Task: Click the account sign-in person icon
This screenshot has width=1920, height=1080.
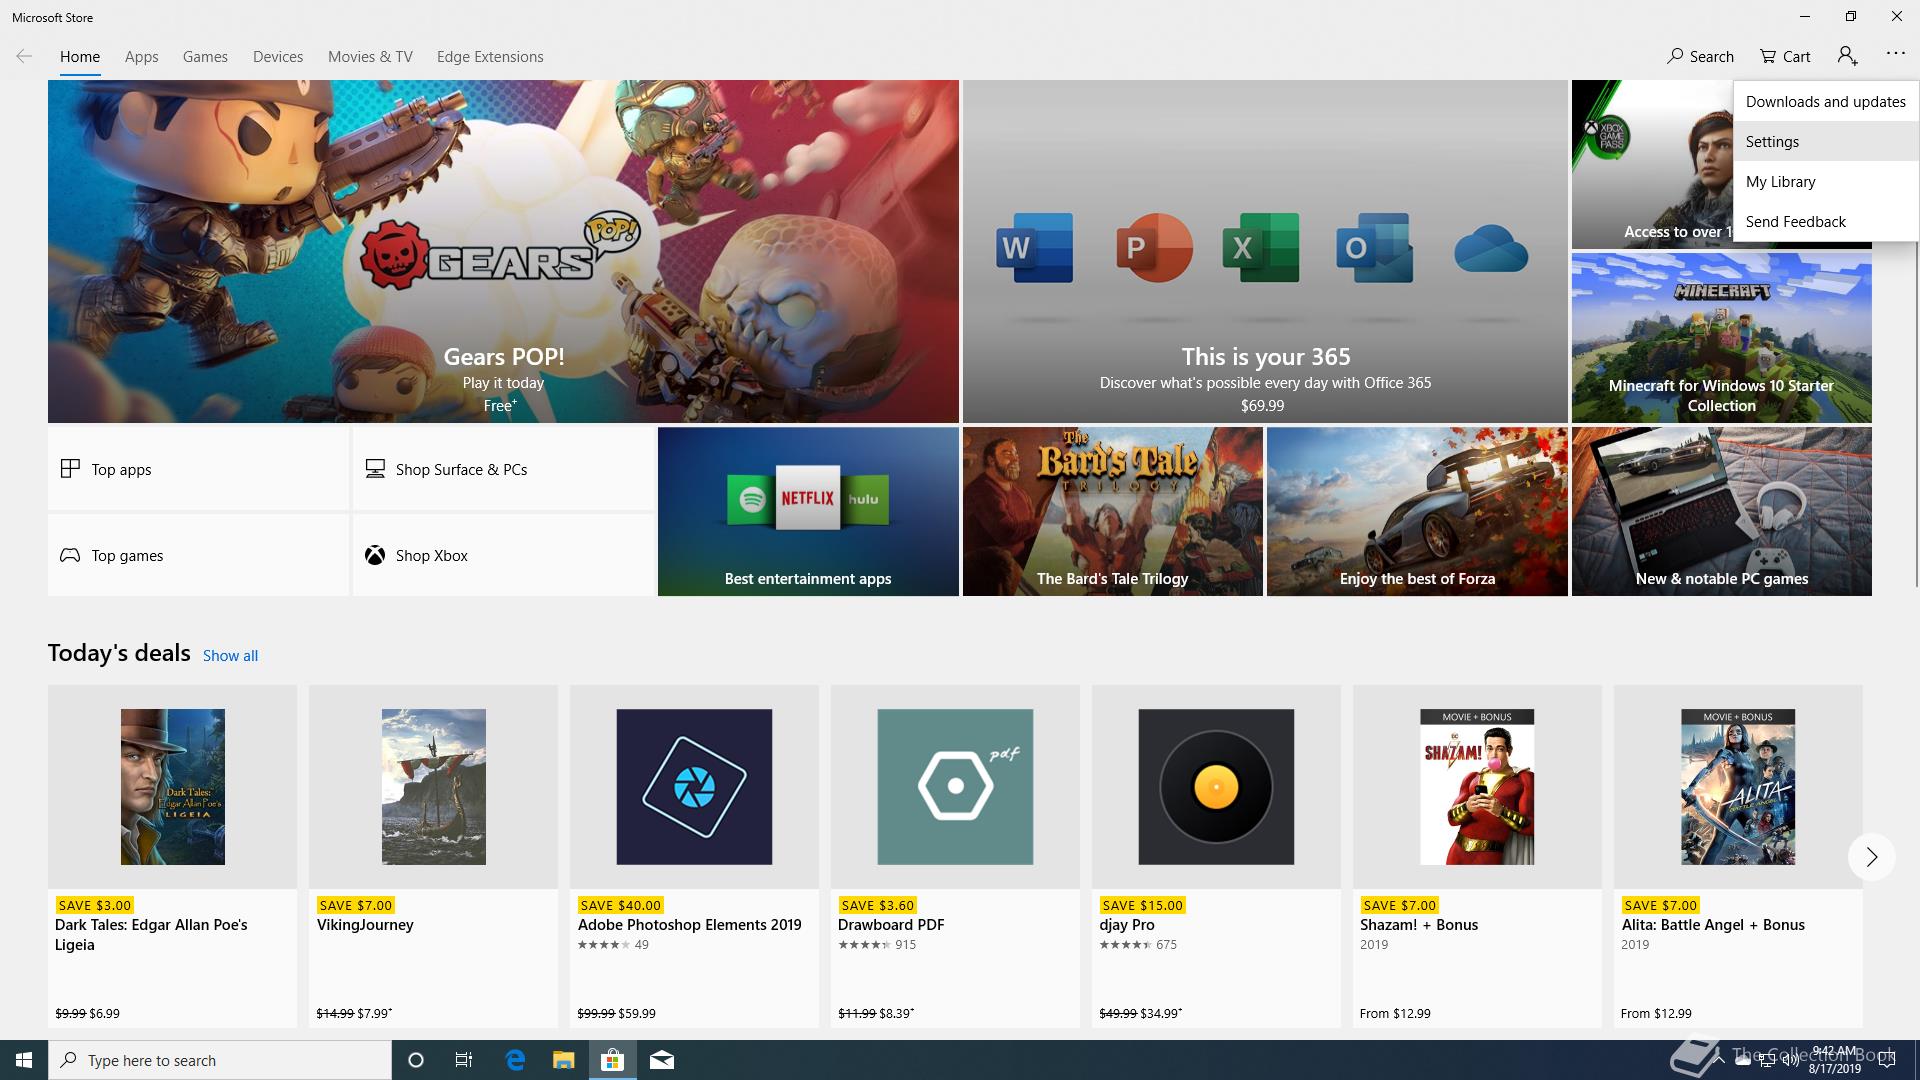Action: click(1847, 56)
